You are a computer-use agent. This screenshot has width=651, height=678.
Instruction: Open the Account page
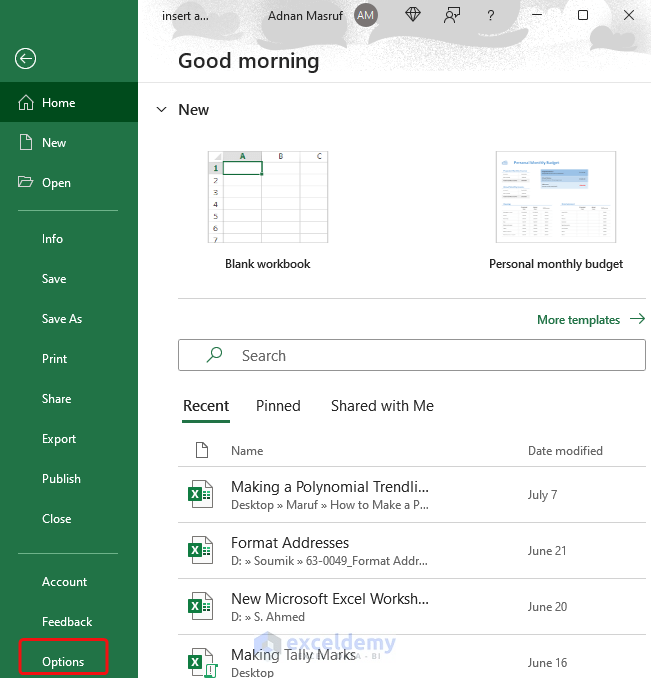pos(64,582)
